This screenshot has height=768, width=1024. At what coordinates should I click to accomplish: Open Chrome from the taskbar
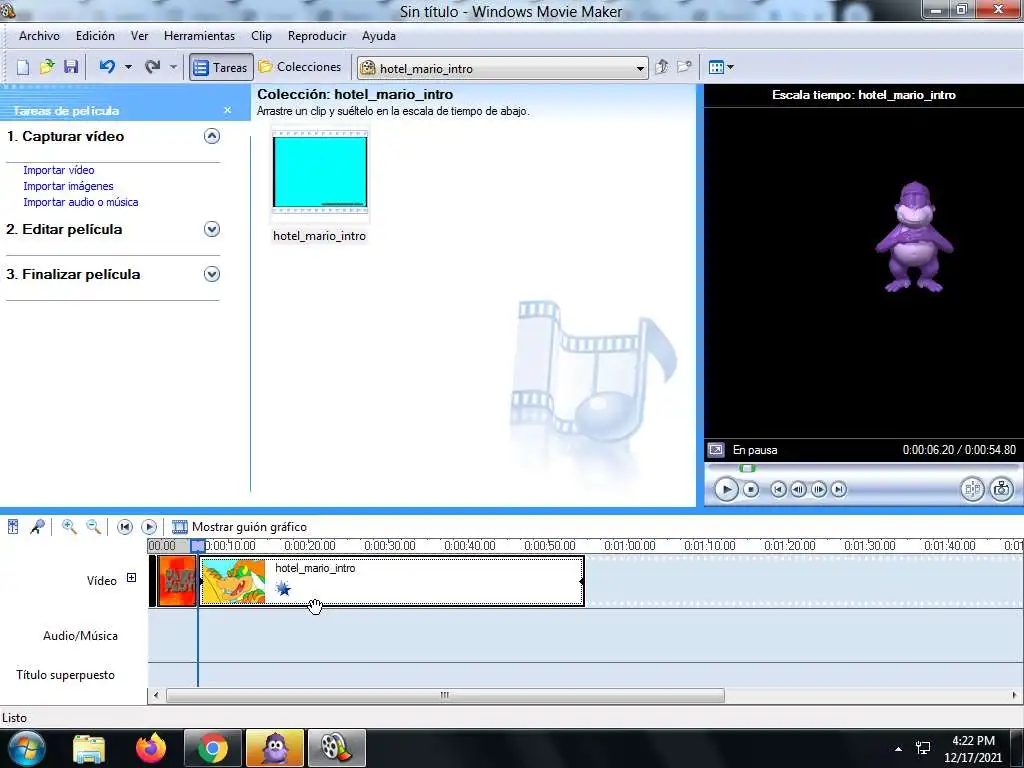point(213,748)
